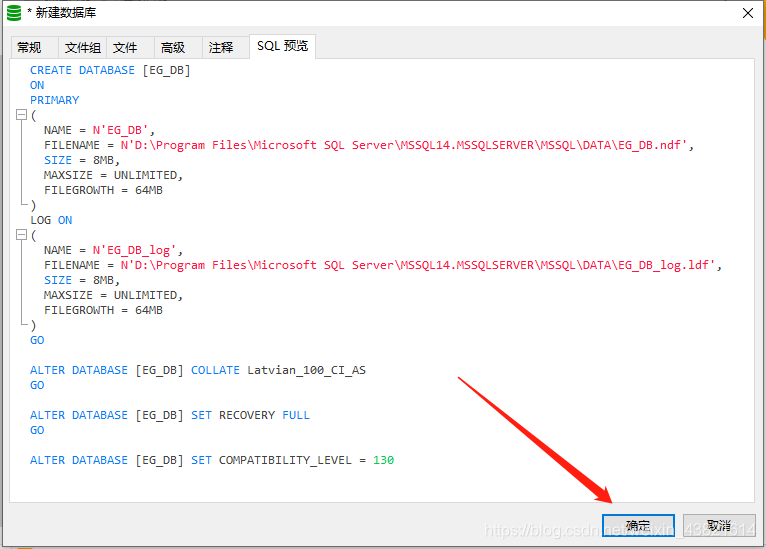Confirm with the 确定 button
The height and width of the screenshot is (549, 766).
coord(638,526)
